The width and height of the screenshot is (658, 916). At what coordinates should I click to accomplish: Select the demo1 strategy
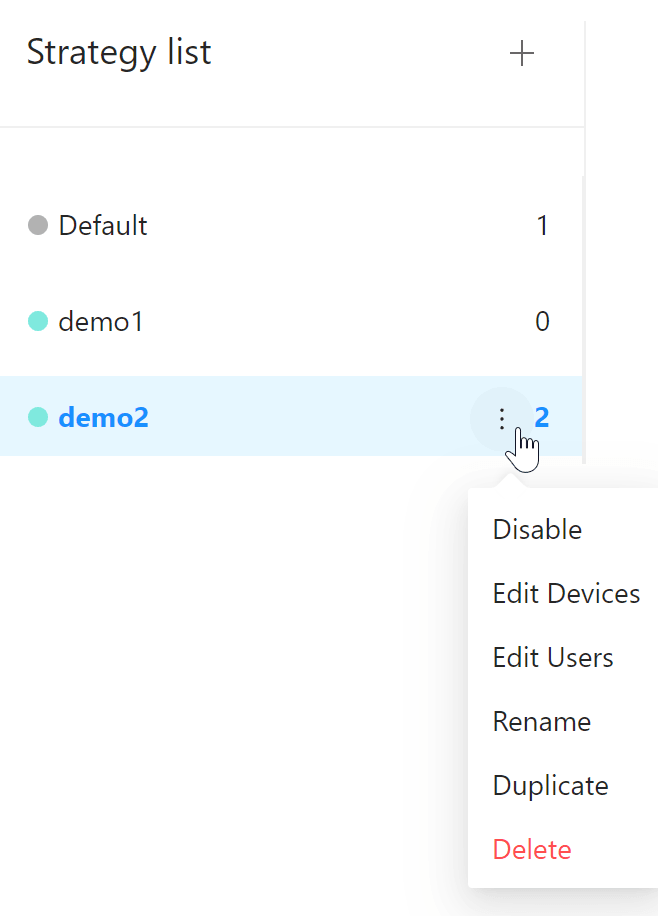pos(102,322)
